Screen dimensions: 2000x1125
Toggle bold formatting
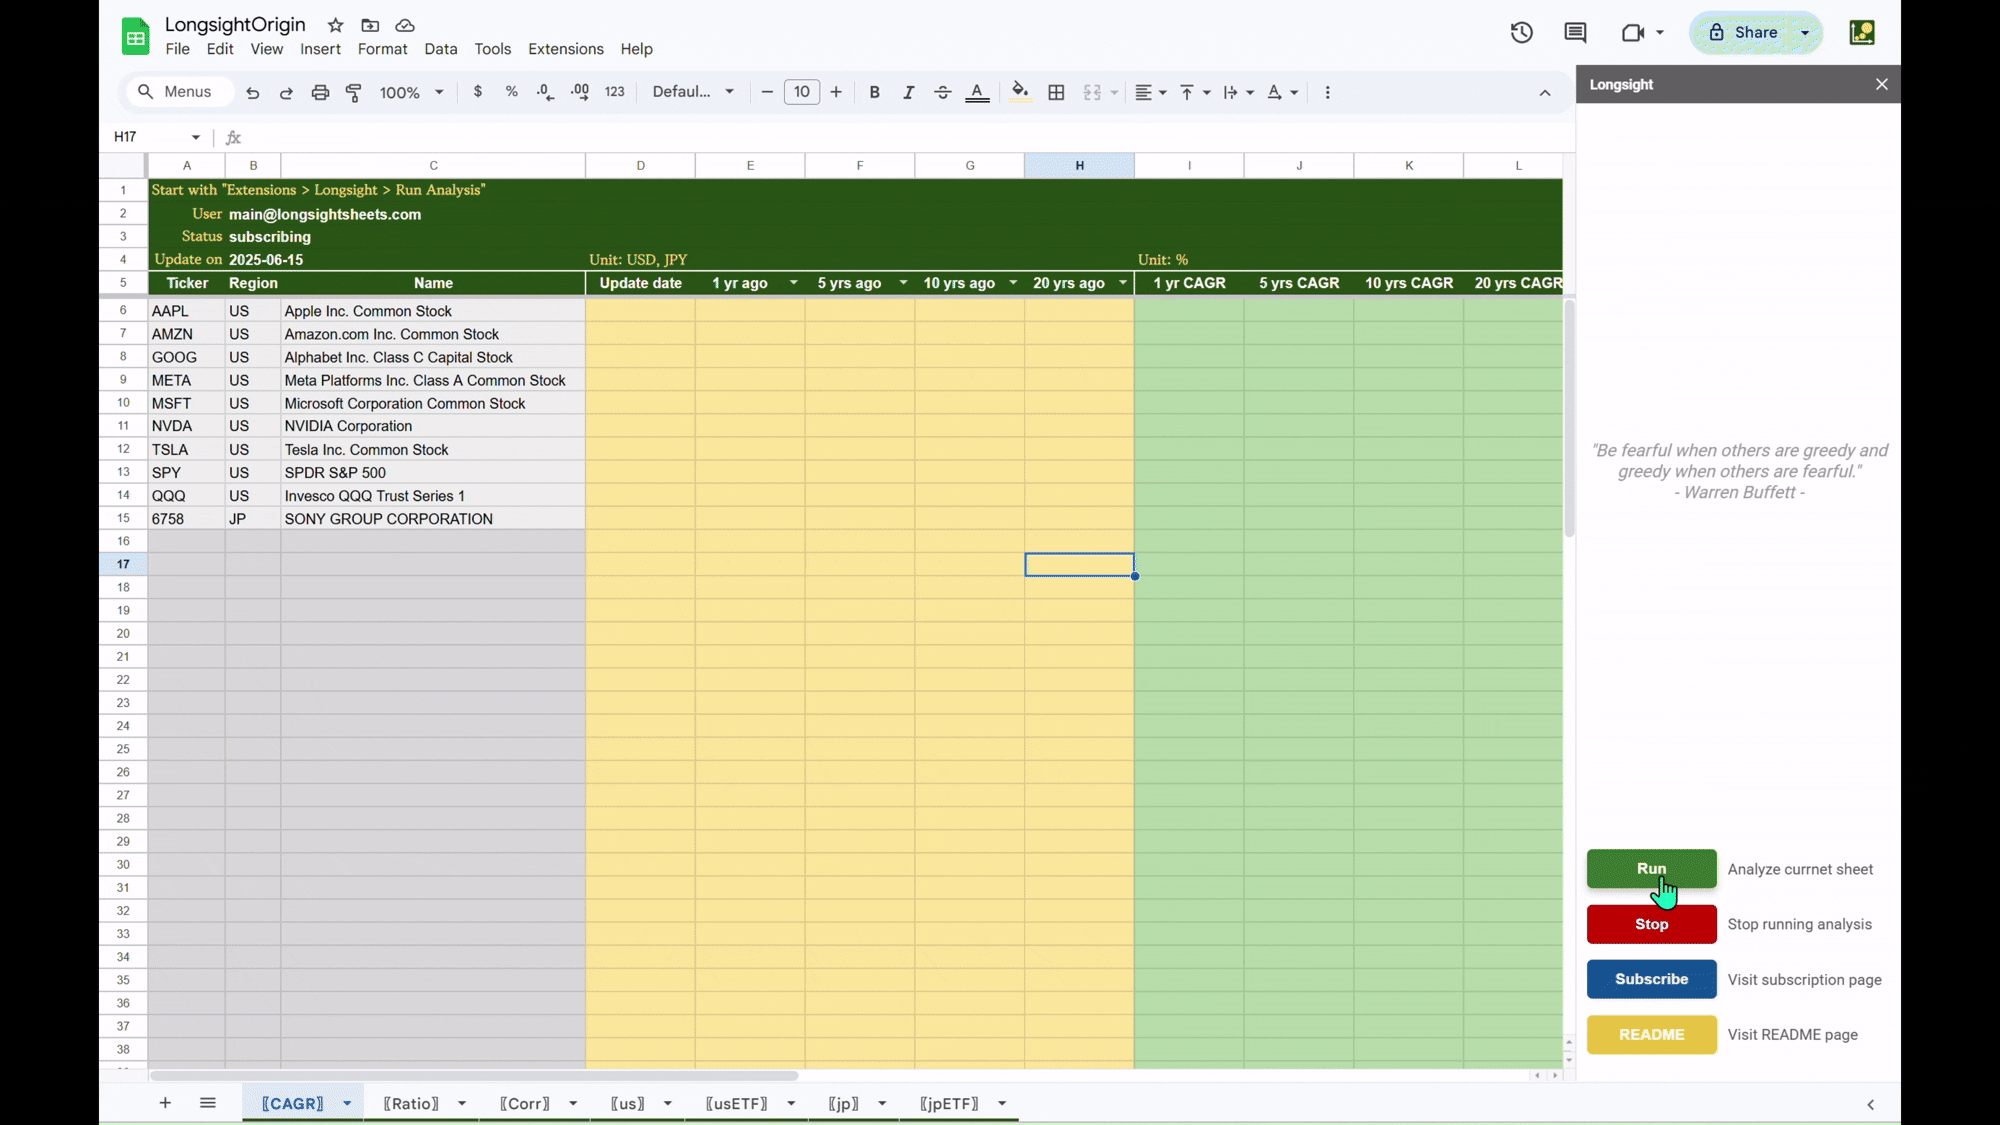coord(875,92)
